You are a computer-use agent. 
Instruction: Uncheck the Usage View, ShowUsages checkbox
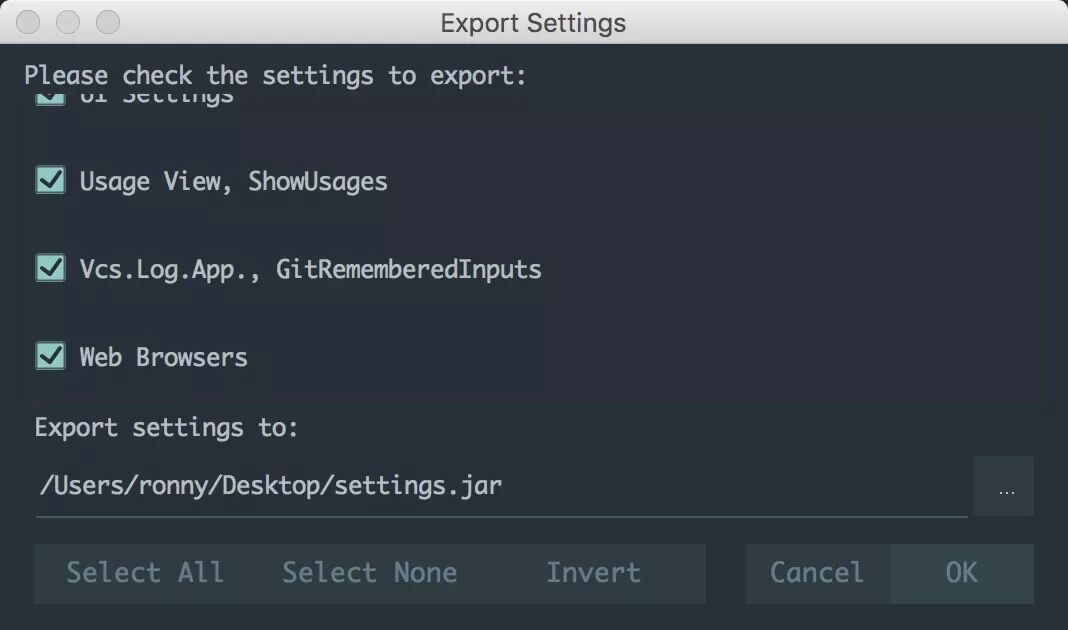pyautogui.click(x=50, y=180)
